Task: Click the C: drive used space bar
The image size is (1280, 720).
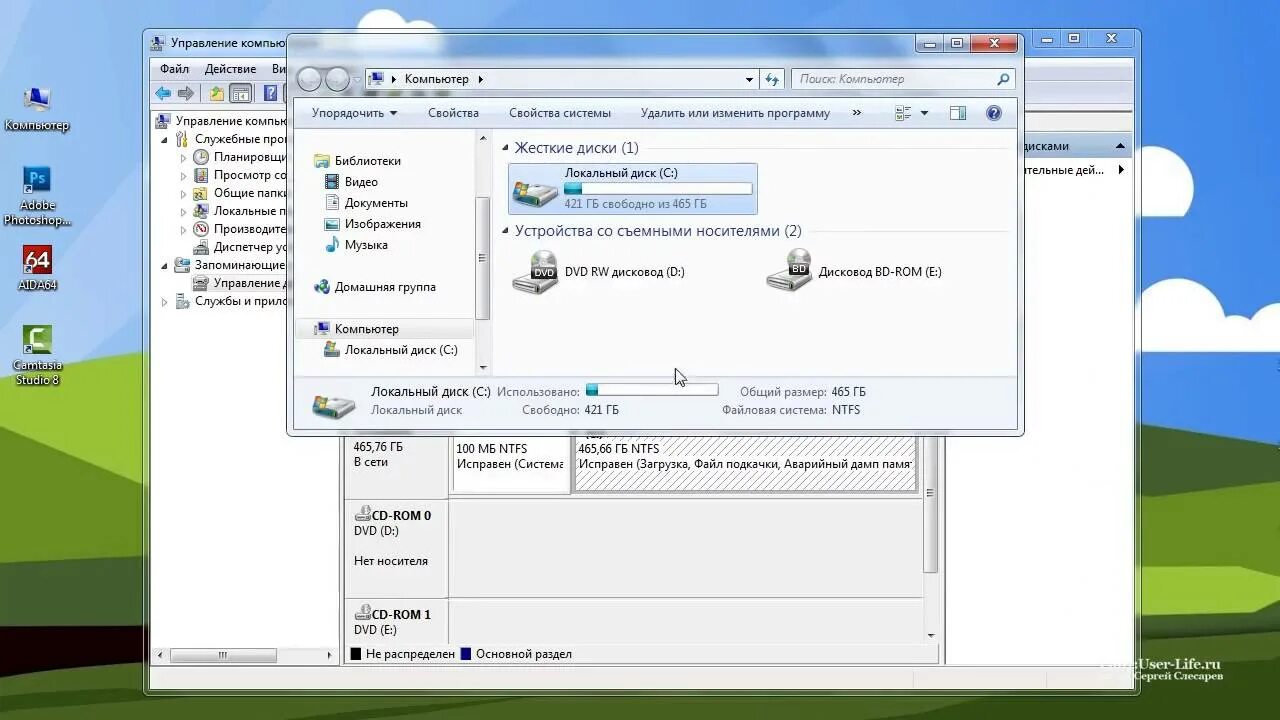Action: [658, 188]
